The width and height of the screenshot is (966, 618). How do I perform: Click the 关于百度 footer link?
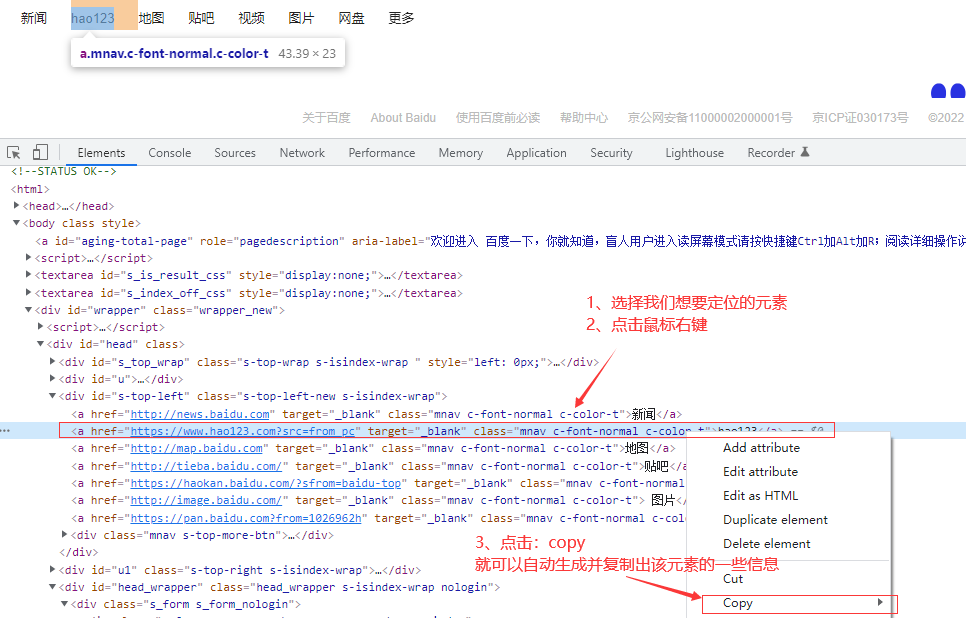coord(327,118)
